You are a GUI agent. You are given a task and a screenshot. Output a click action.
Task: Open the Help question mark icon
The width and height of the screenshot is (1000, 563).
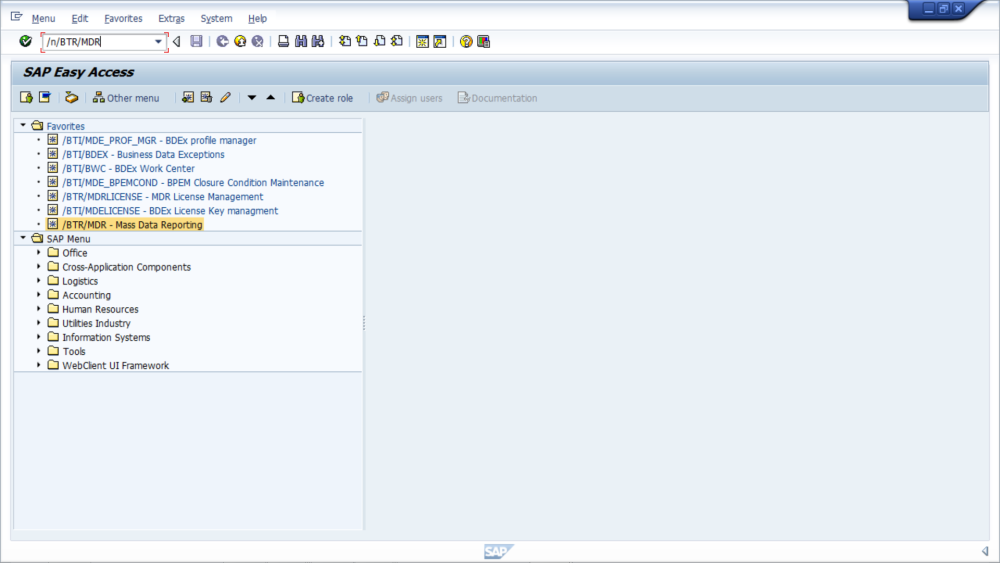click(466, 41)
